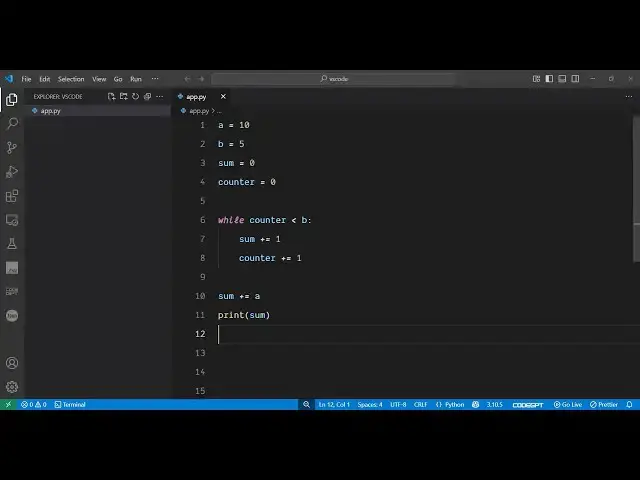Click the vscode command center search box
Viewport: 640px width, 480px height.
point(333,79)
